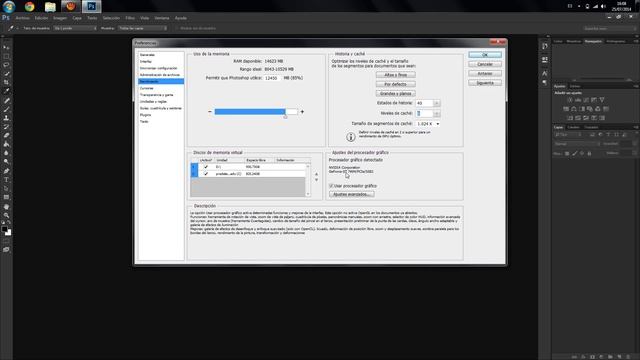Viewport: 640px width, 360px height.
Task: Add a Brightness/Contrast adjustment
Action: (570, 100)
